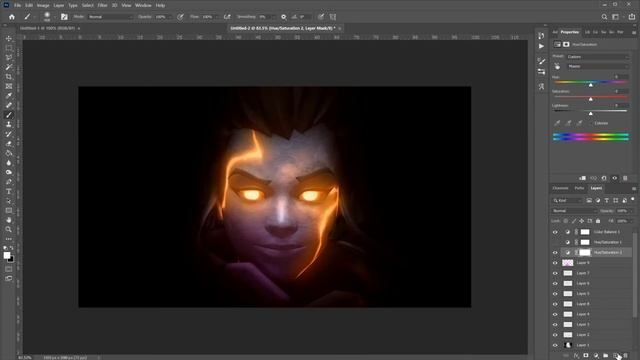Image resolution: width=640 pixels, height=360 pixels.
Task: Select the Eyedropper tool in toolbar
Action: [x=9, y=96]
